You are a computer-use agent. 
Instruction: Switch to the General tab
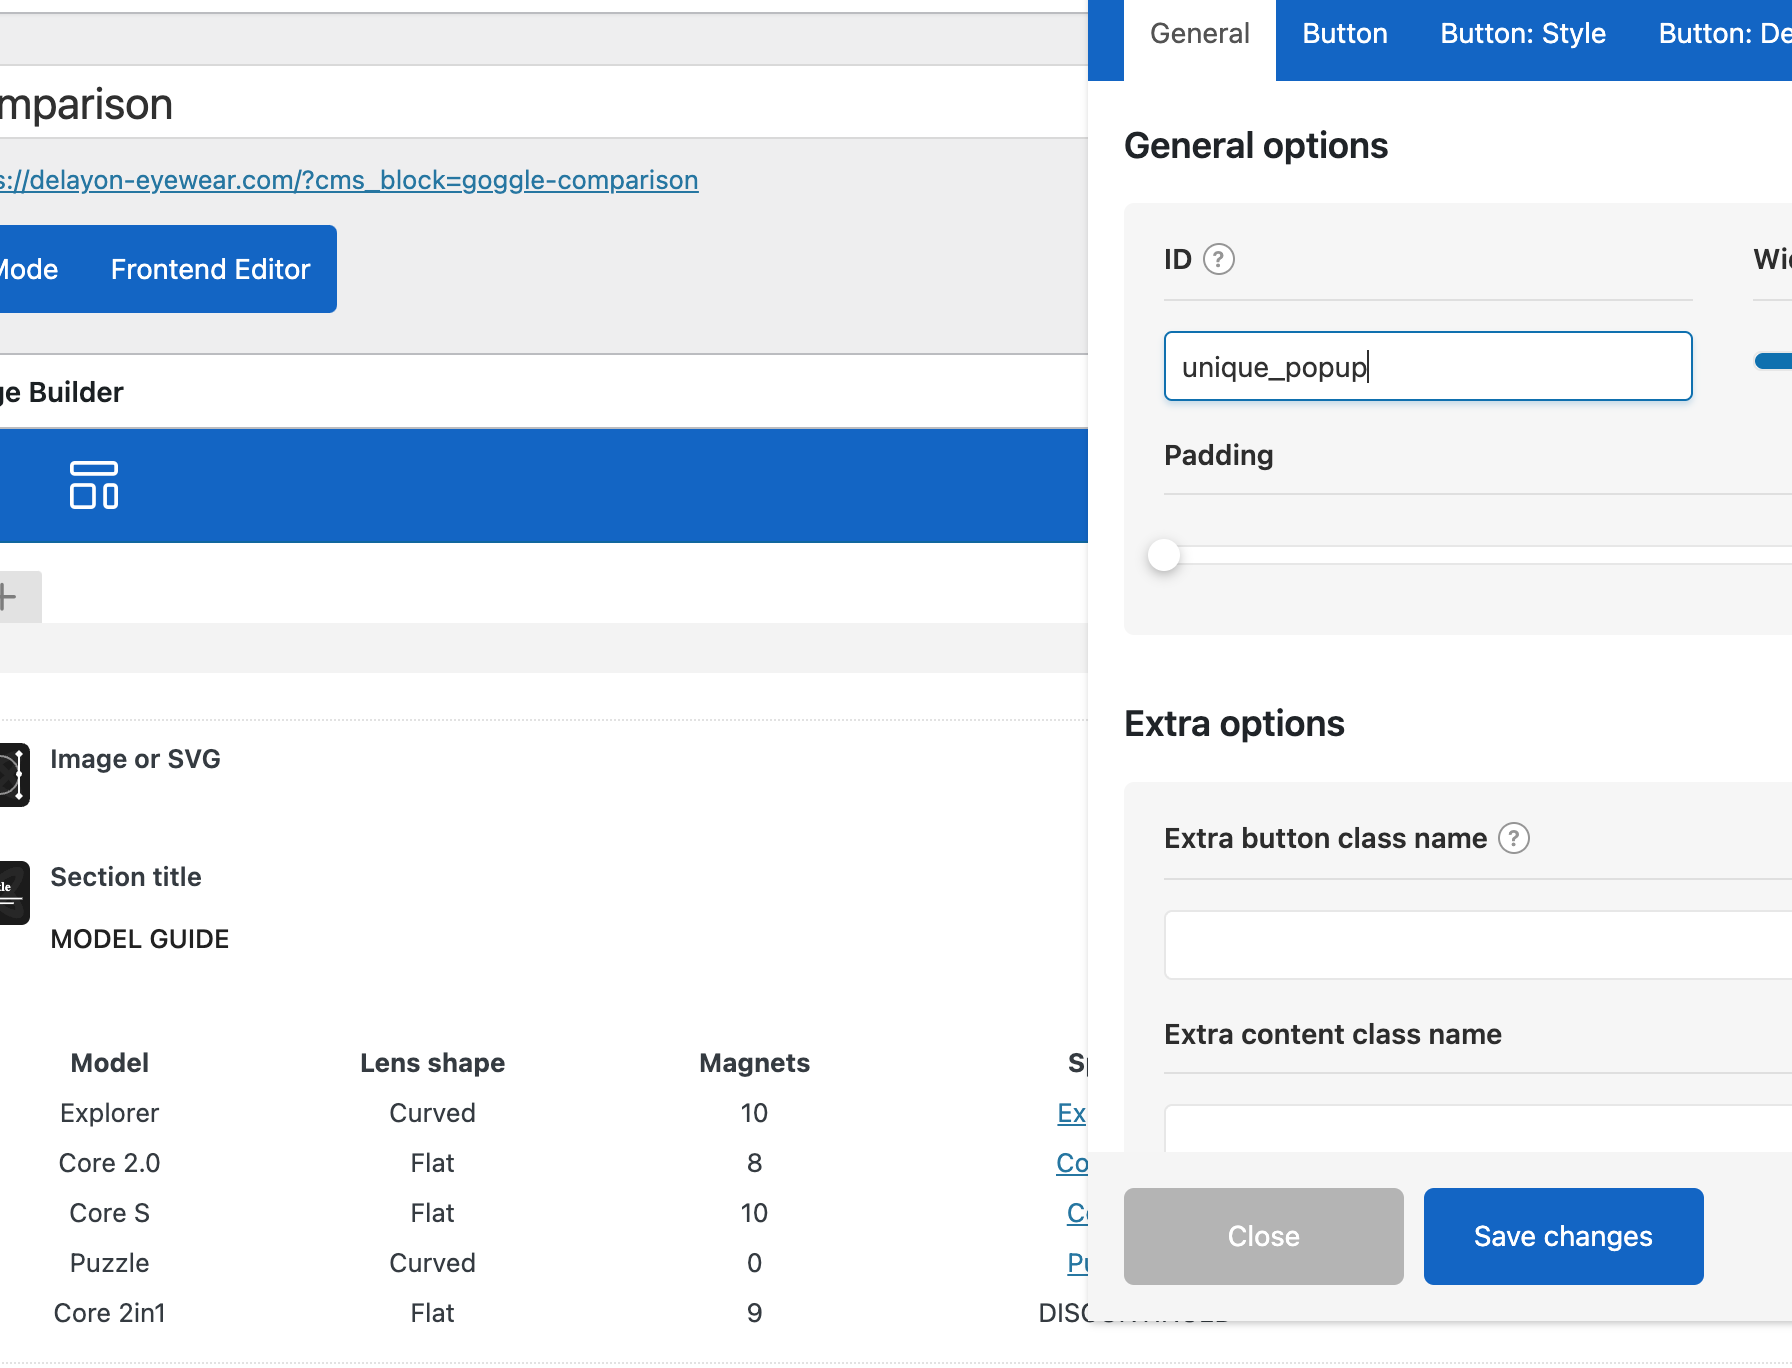tap(1199, 34)
